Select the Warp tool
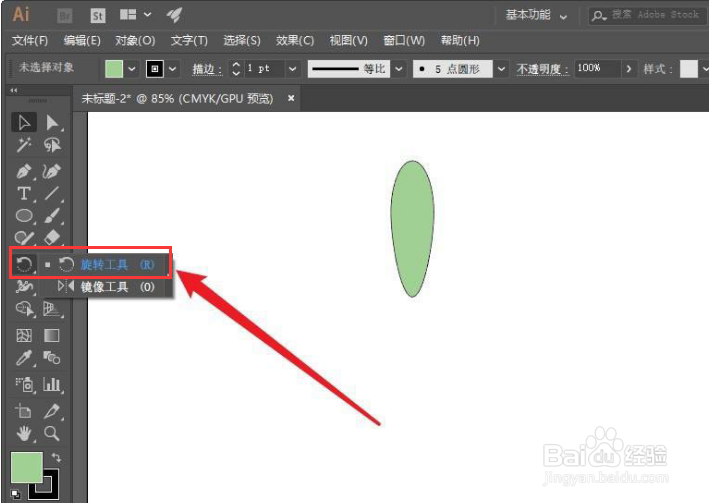 tap(24, 286)
